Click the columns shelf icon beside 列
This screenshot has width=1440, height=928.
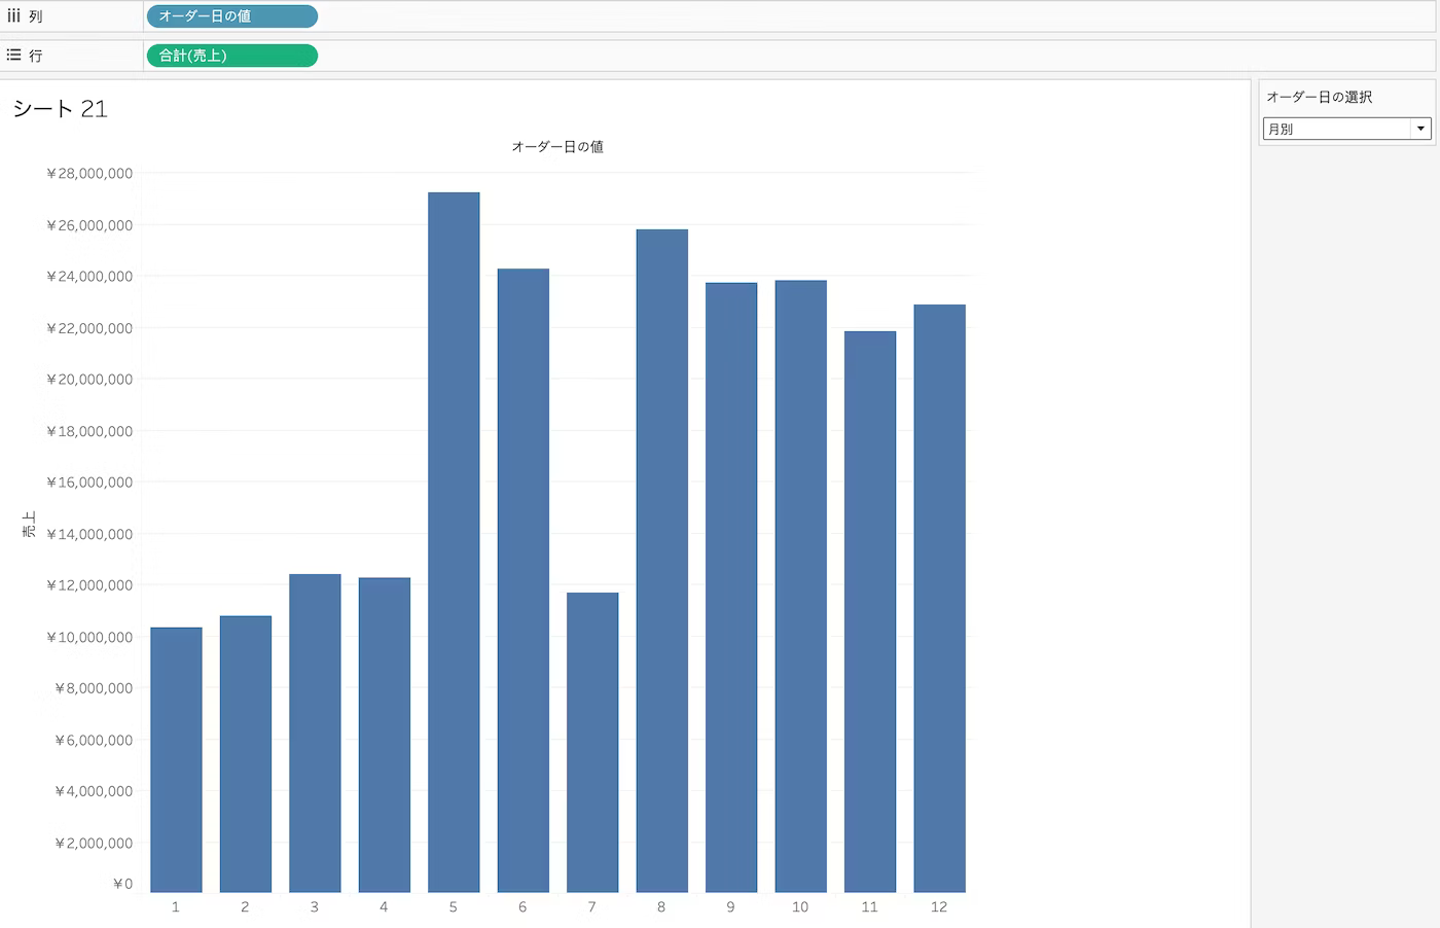click(x=14, y=16)
